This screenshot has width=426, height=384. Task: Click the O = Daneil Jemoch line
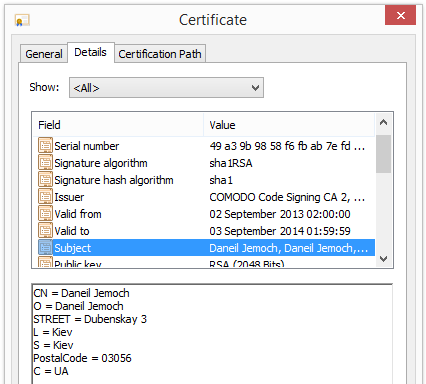click(78, 306)
